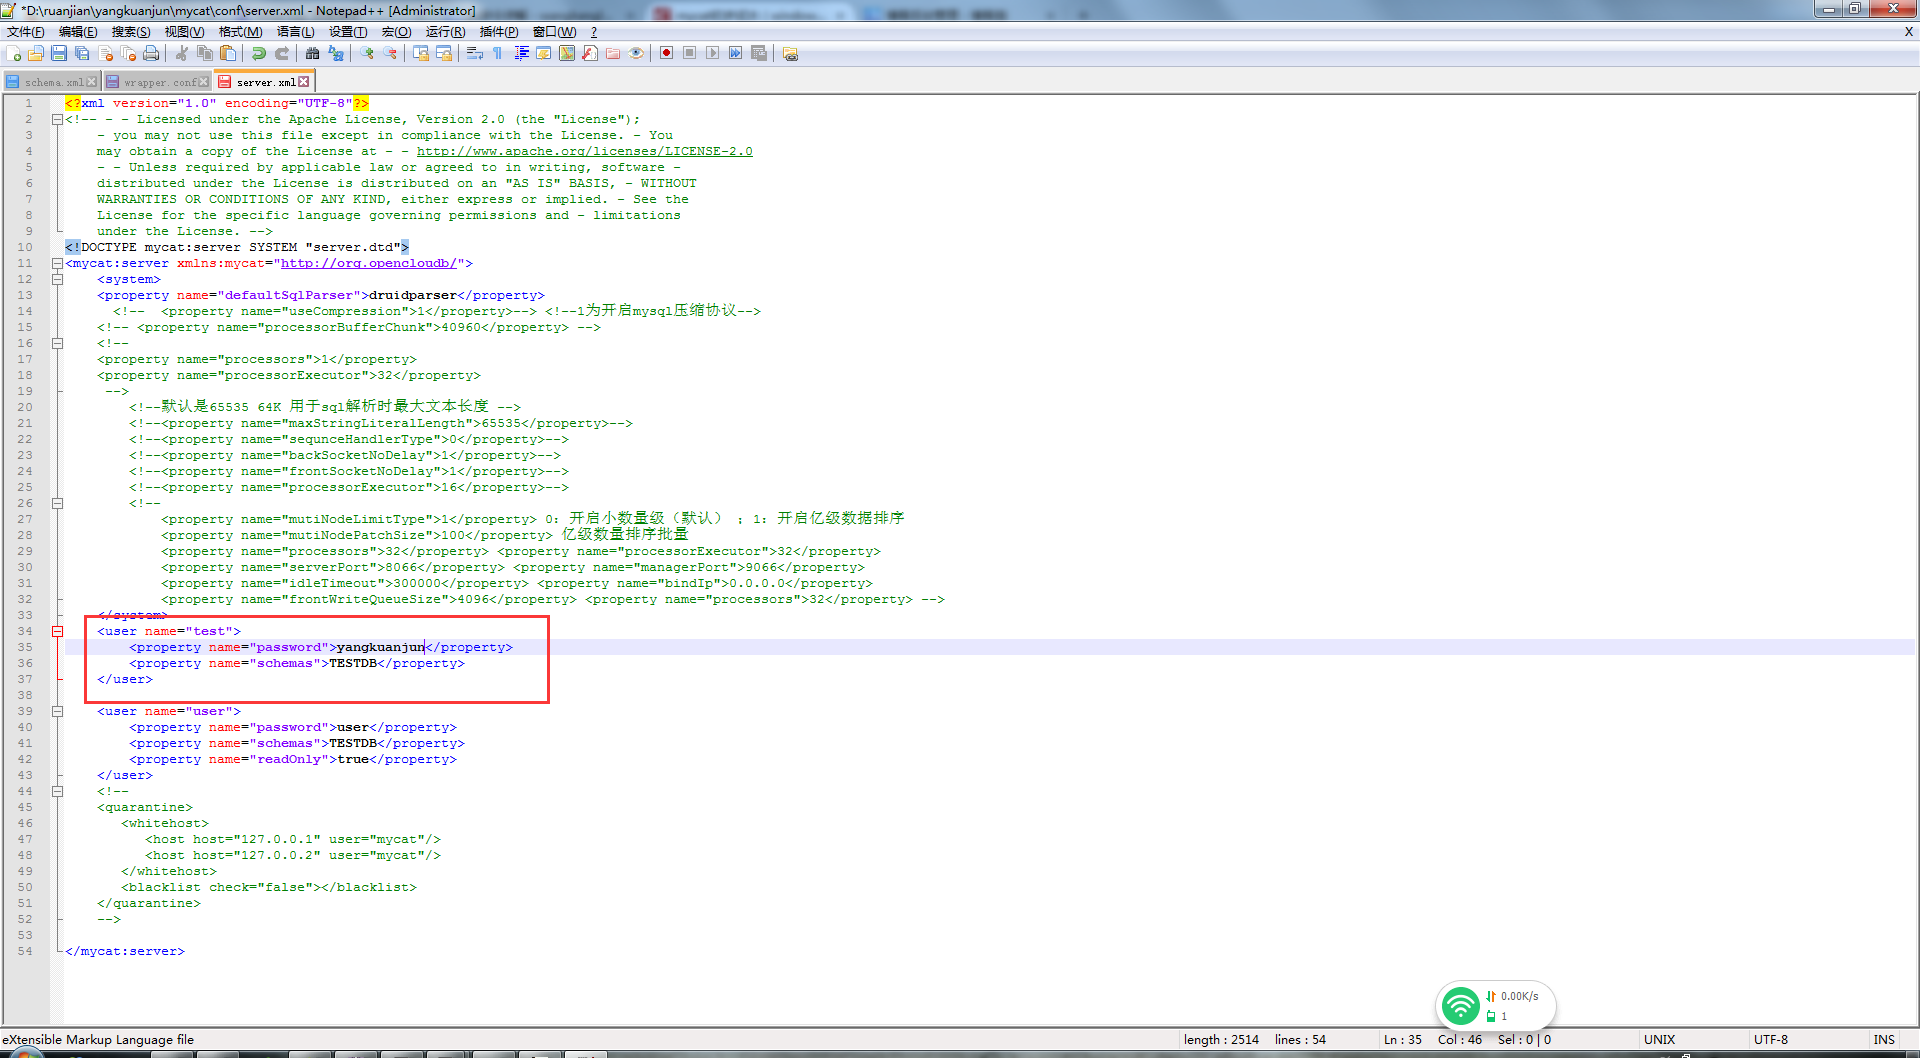Click the Close document toolbar icon
Image resolution: width=1920 pixels, height=1058 pixels.
click(105, 53)
